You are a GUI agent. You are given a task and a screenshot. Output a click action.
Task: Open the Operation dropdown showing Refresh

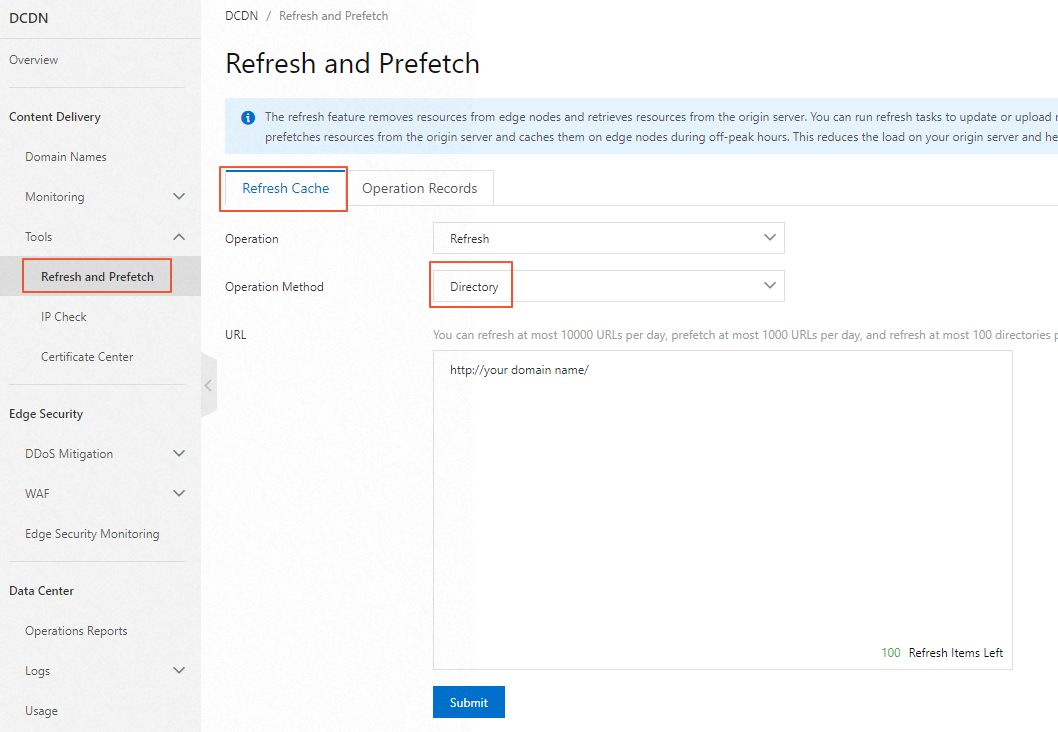(x=608, y=239)
